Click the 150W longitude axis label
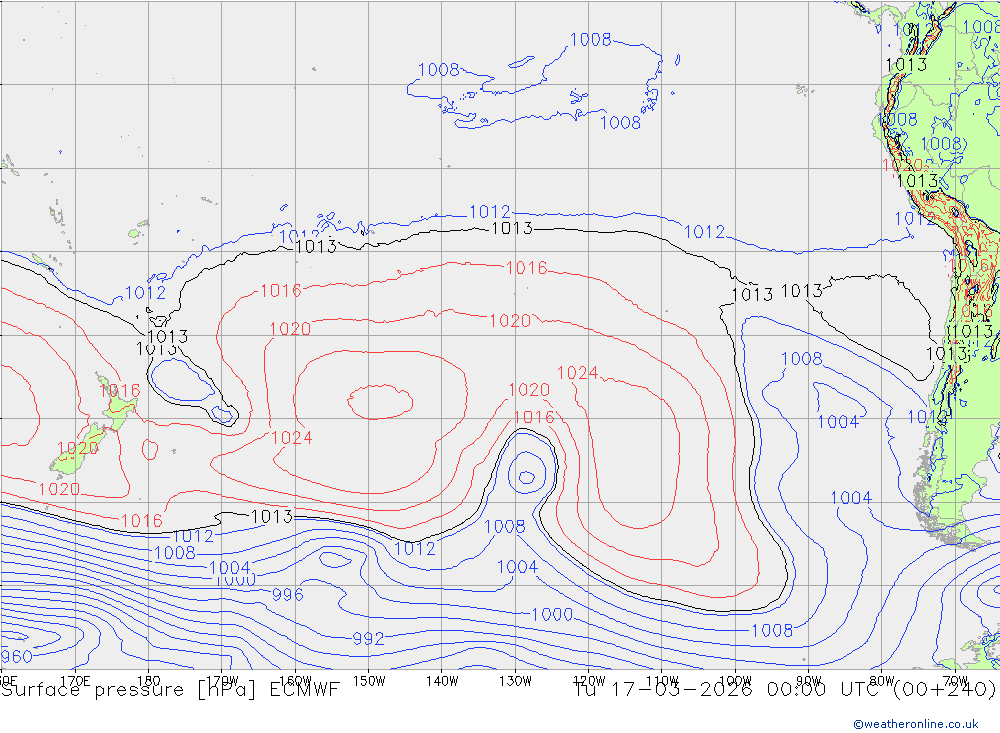Screen dimensions: 1000x733 coord(369,681)
